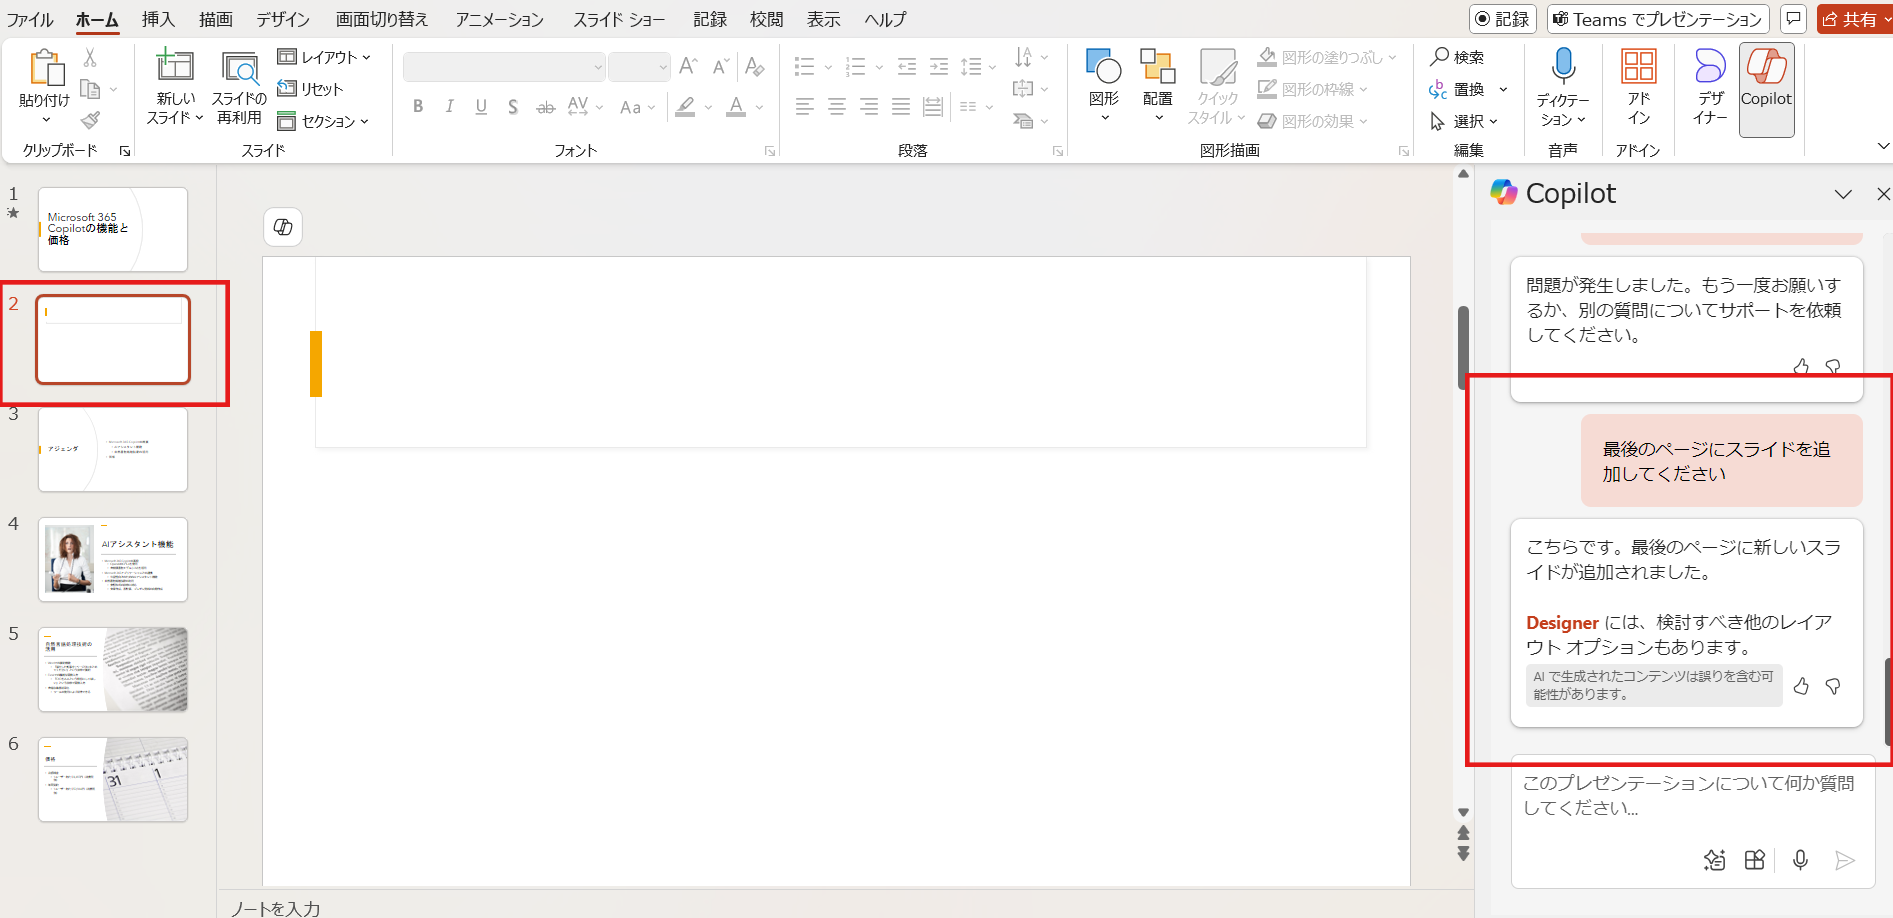Increase font size with the larger A icon
The height and width of the screenshot is (918, 1893).
click(x=688, y=66)
